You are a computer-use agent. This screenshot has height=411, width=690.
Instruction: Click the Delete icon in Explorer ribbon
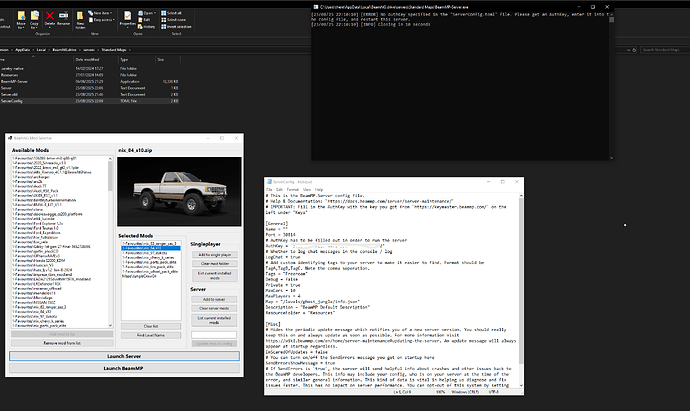coord(50,17)
